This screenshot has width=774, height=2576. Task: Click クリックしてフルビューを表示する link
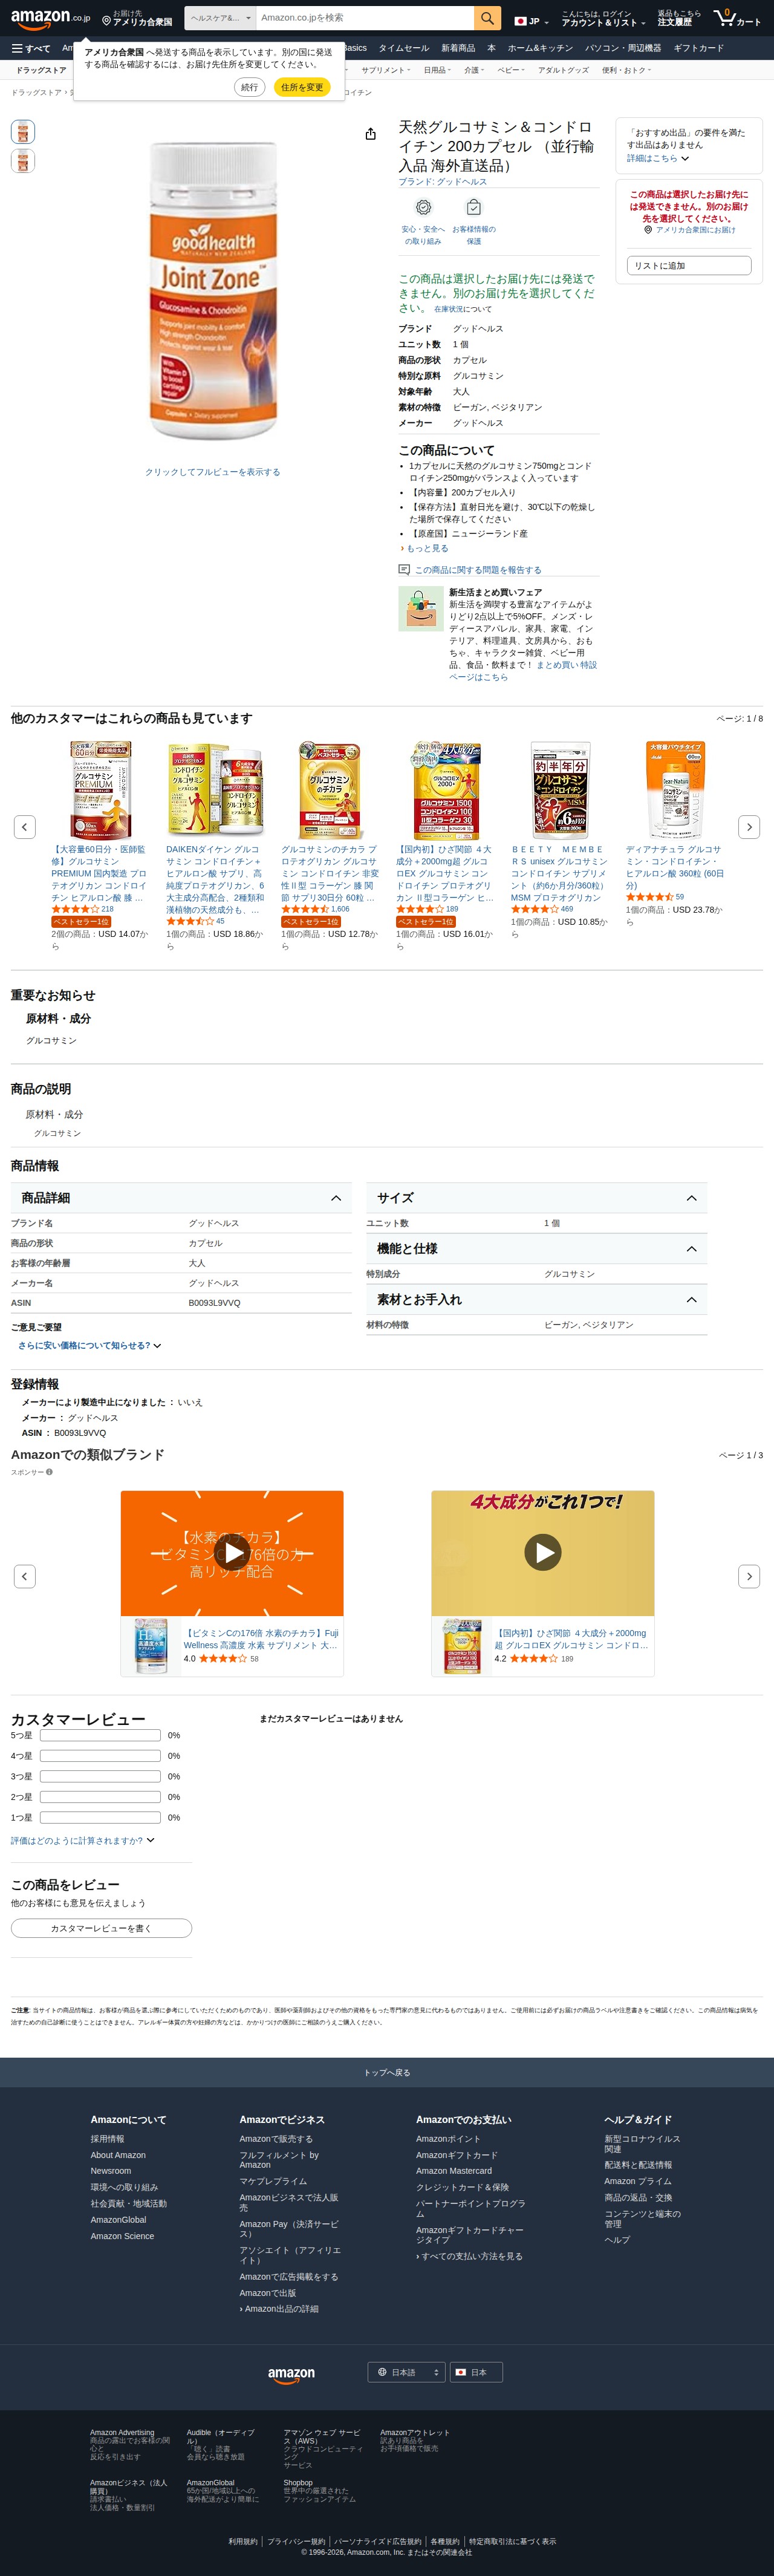click(213, 472)
